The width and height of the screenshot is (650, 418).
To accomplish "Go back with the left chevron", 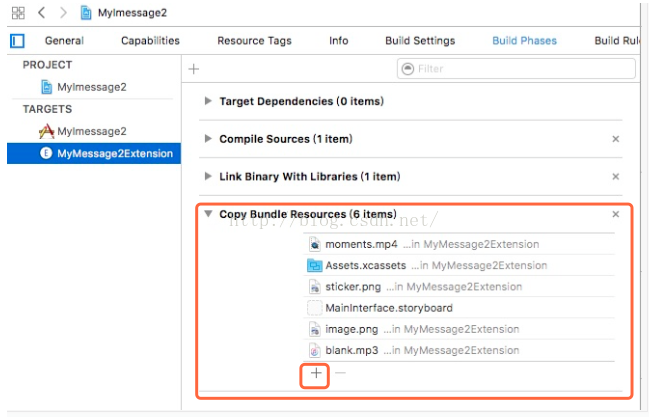I will coord(42,13).
